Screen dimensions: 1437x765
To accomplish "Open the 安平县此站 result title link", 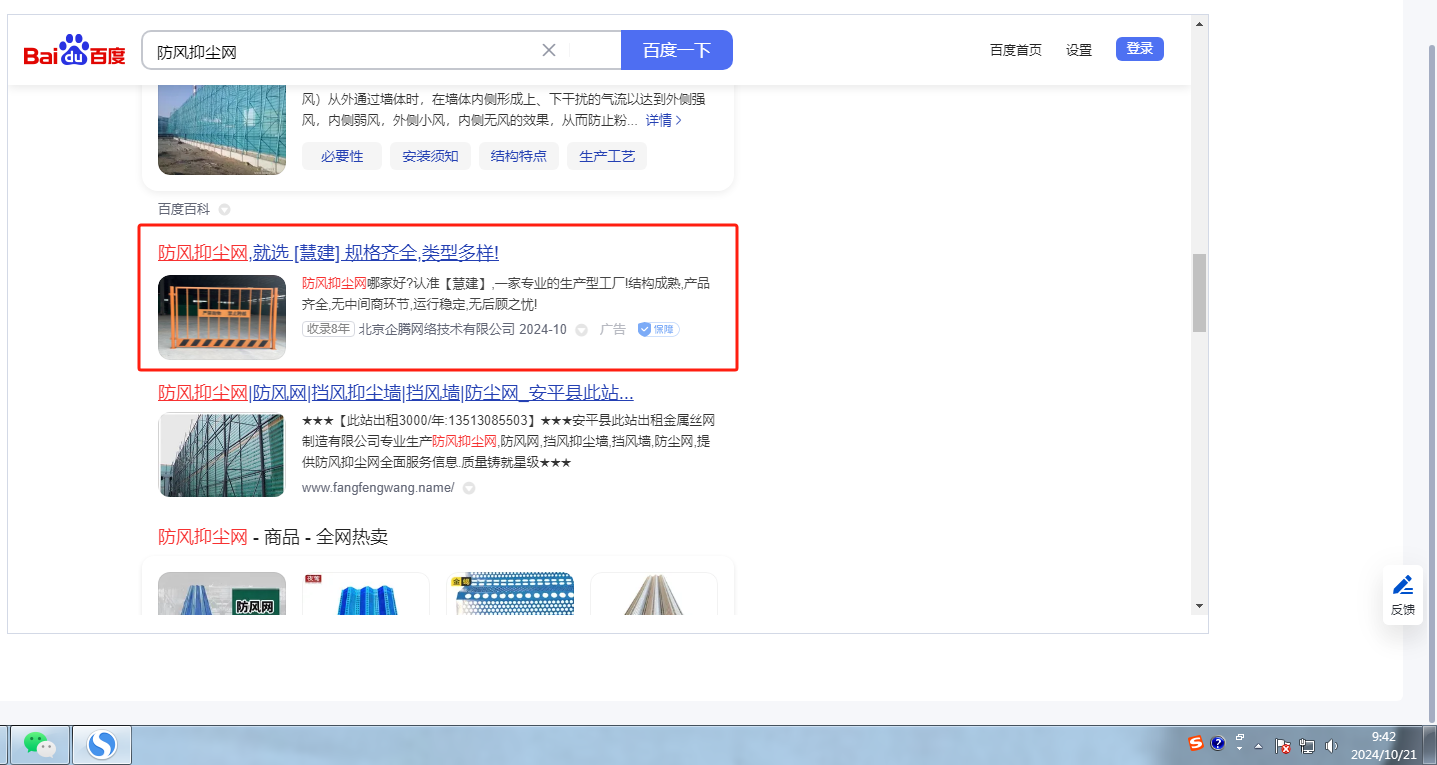I will coord(396,392).
